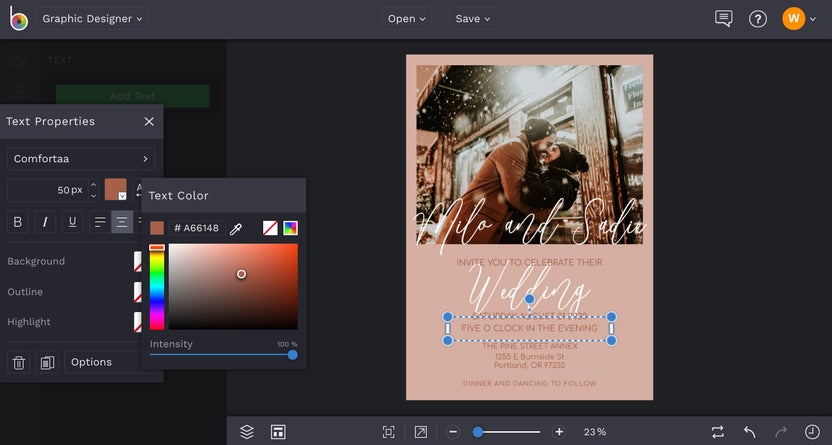The width and height of the screenshot is (832, 445).
Task: Select 'Portland, OR 97232' text
Action: point(530,365)
